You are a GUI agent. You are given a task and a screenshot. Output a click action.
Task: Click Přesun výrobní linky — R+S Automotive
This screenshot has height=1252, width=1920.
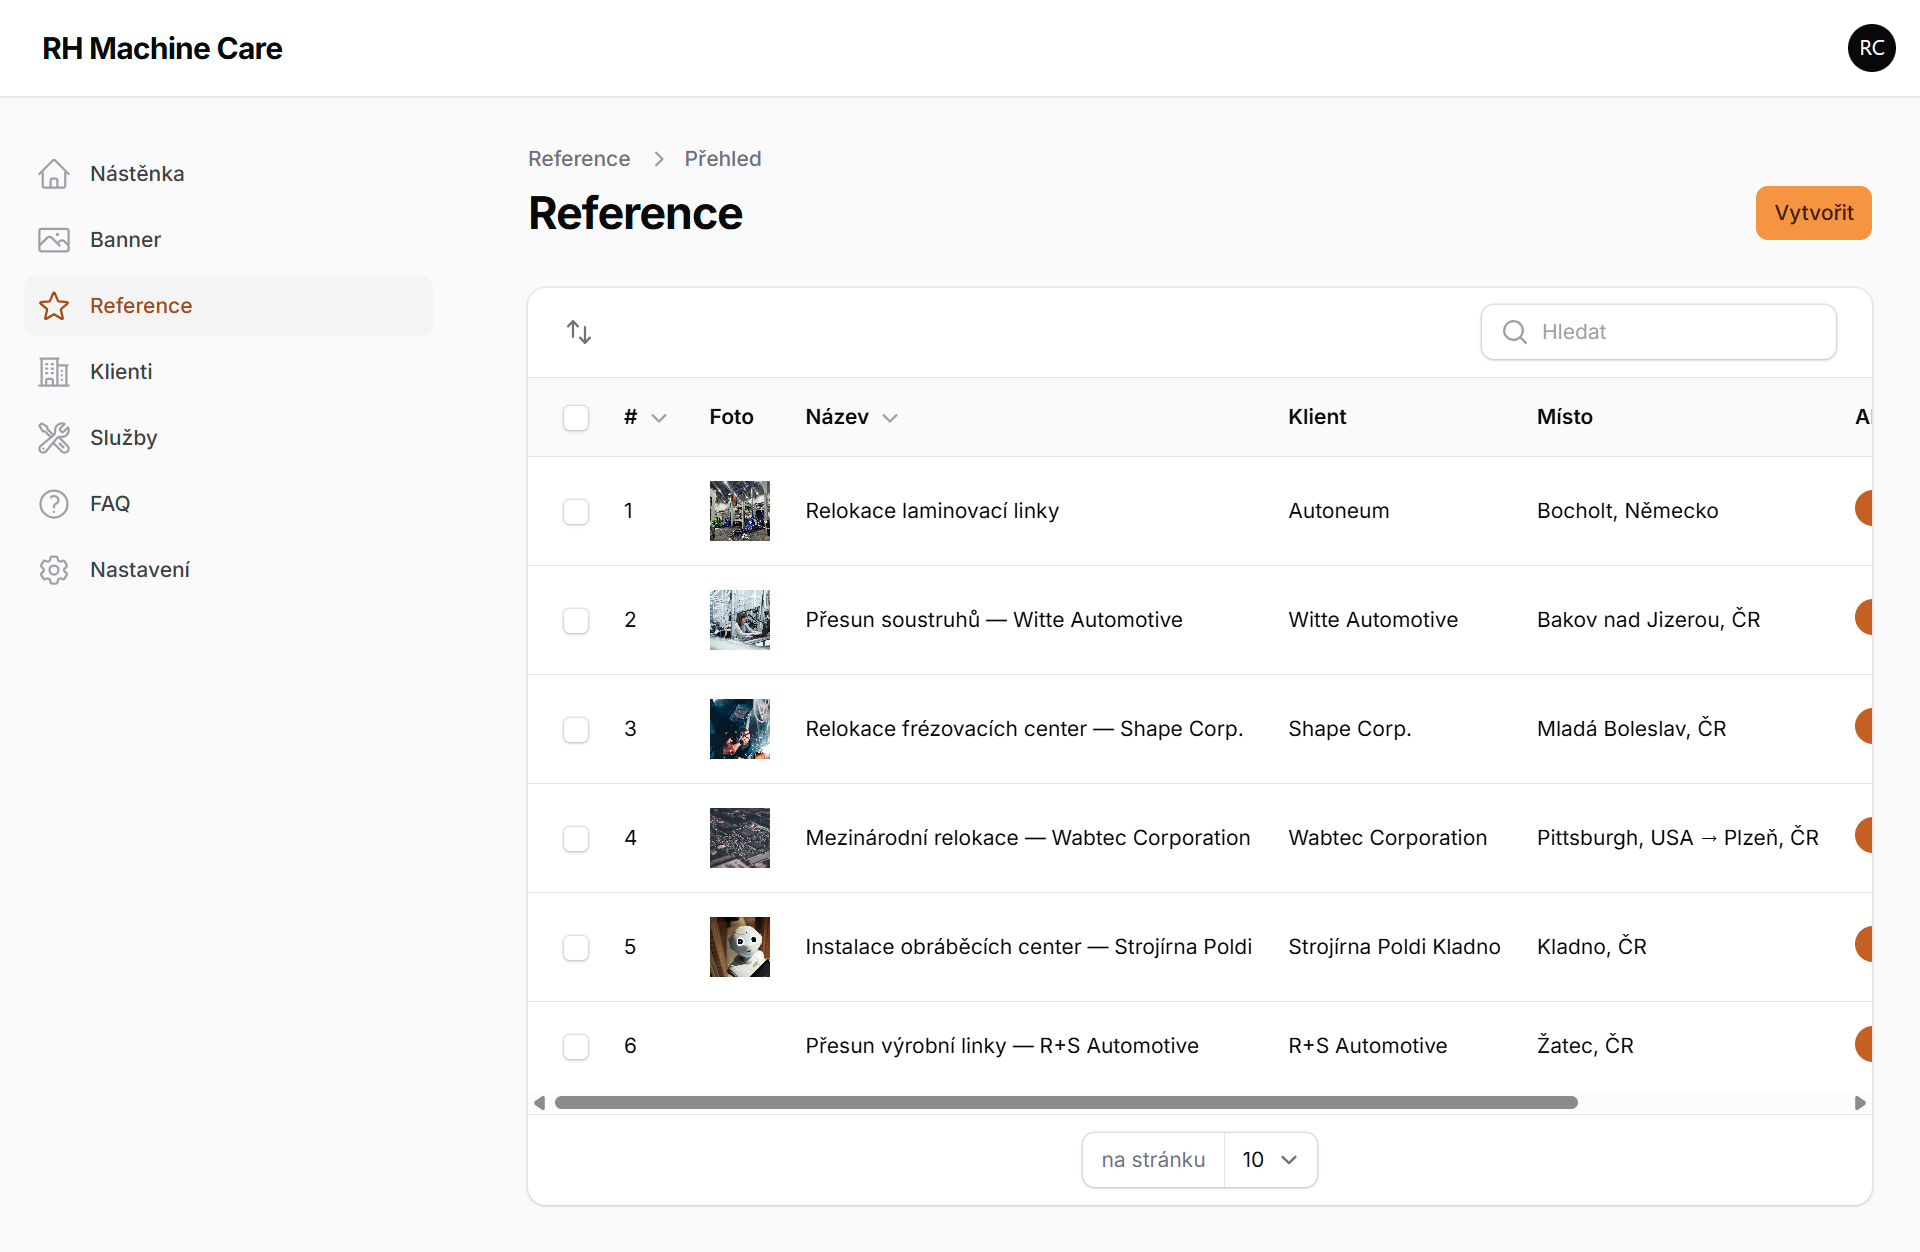click(1002, 1046)
